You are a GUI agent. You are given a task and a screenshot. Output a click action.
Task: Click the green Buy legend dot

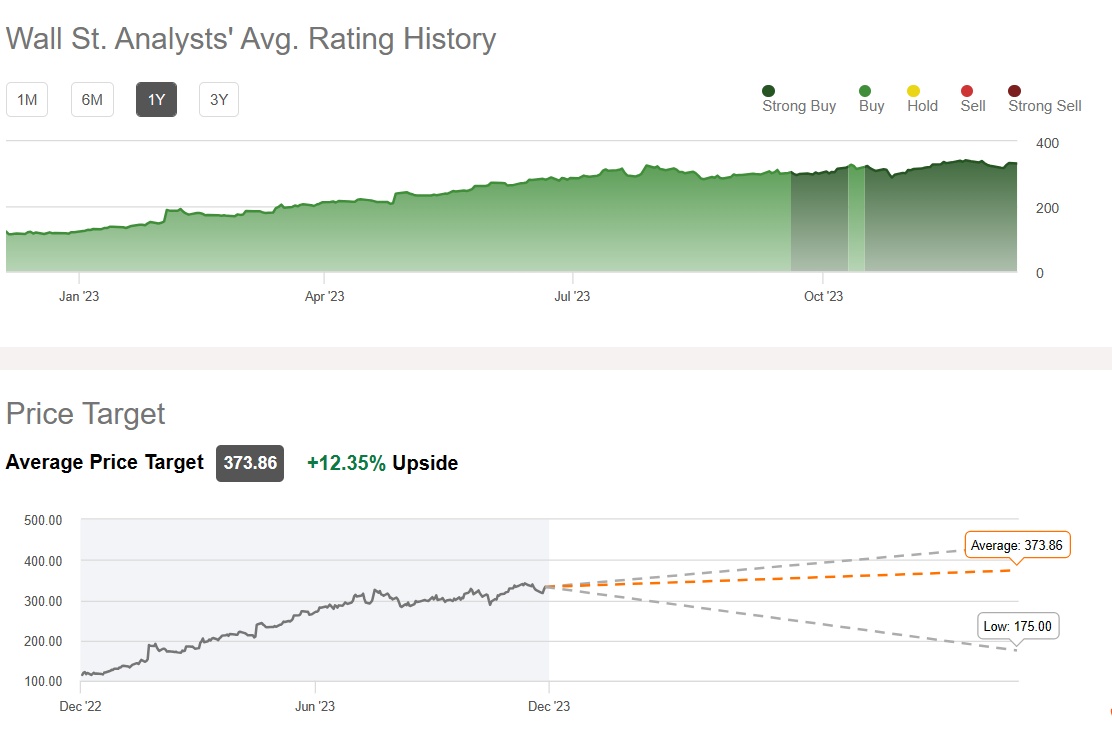coord(865,91)
